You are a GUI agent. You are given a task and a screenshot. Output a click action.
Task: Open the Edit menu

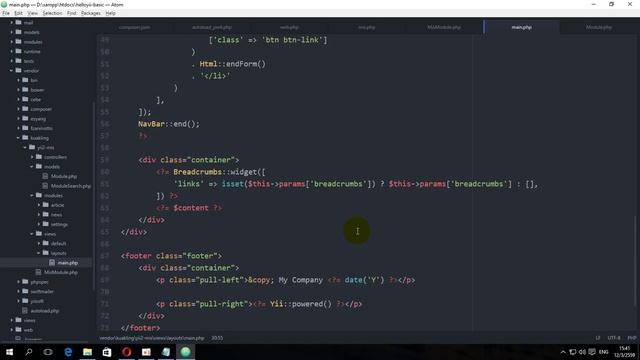pyautogui.click(x=18, y=13)
